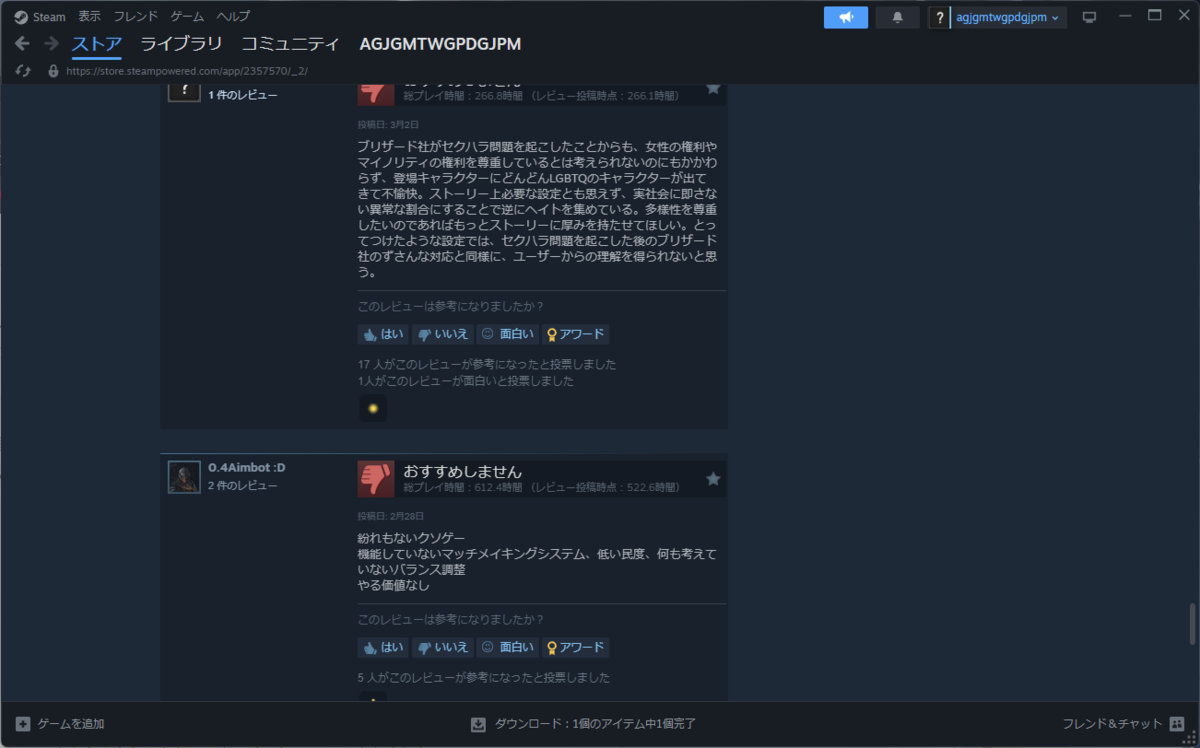This screenshot has height=748, width=1200.
Task: Open the "2 件のレビュー" link
Action: [x=243, y=485]
